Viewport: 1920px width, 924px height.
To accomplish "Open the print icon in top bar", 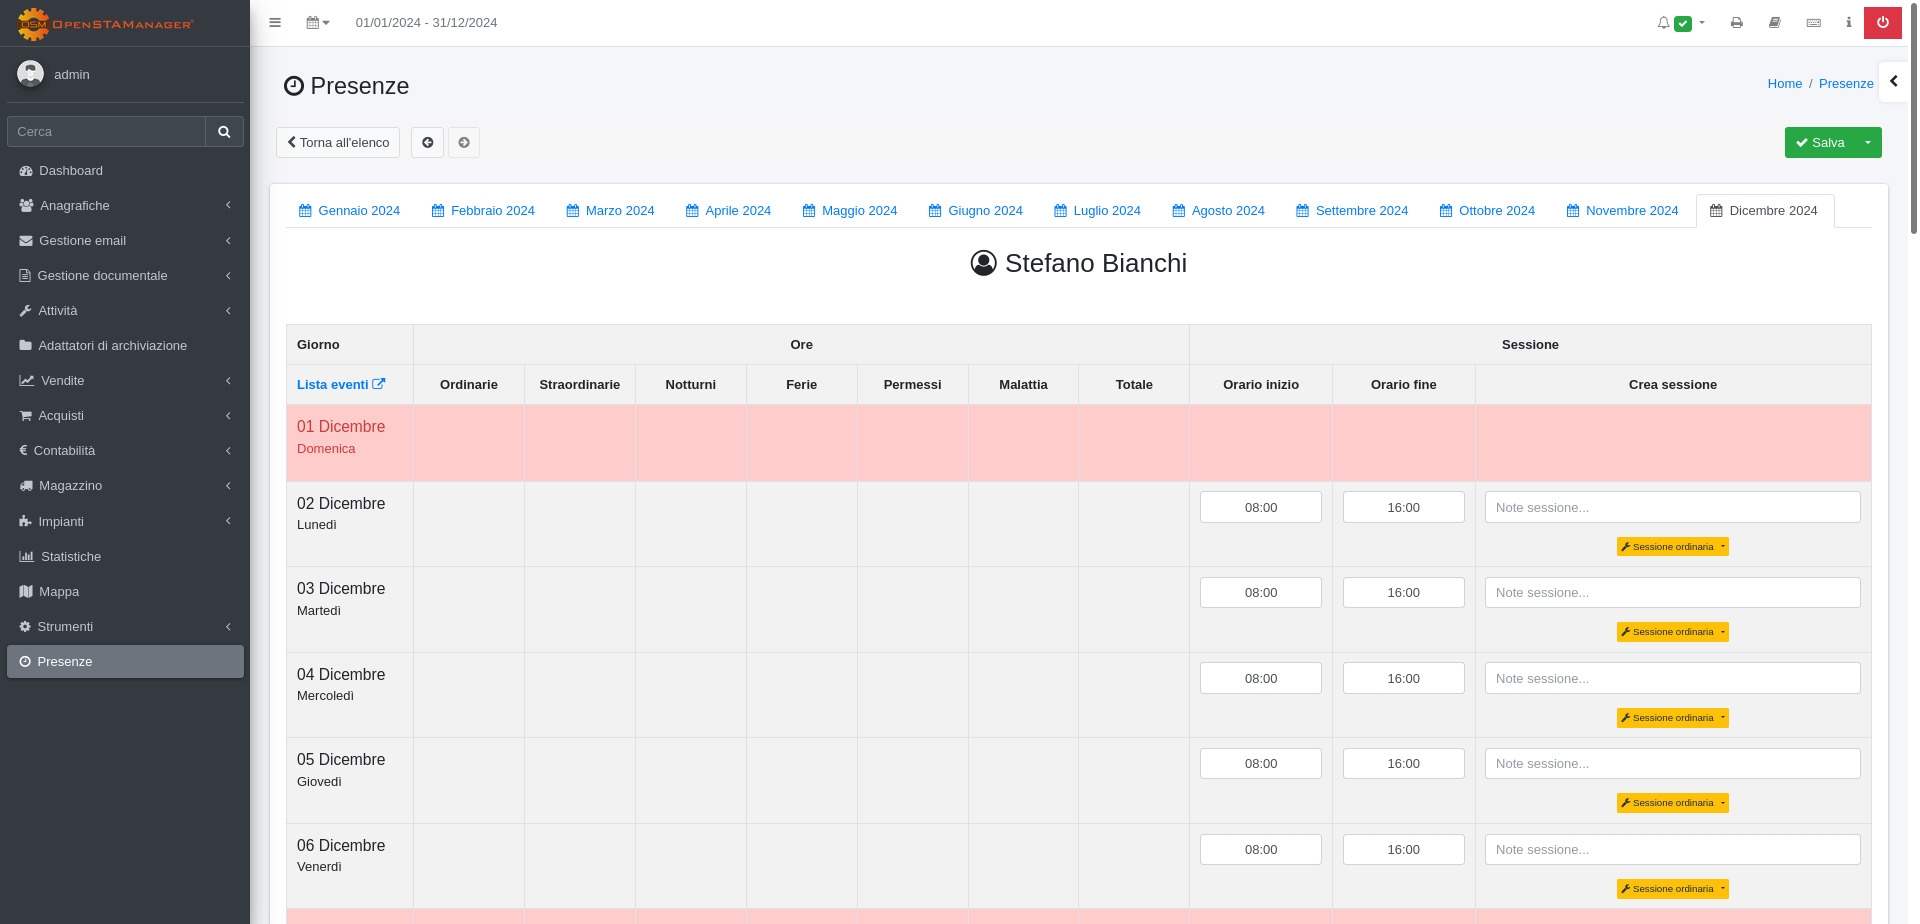I will [x=1737, y=22].
